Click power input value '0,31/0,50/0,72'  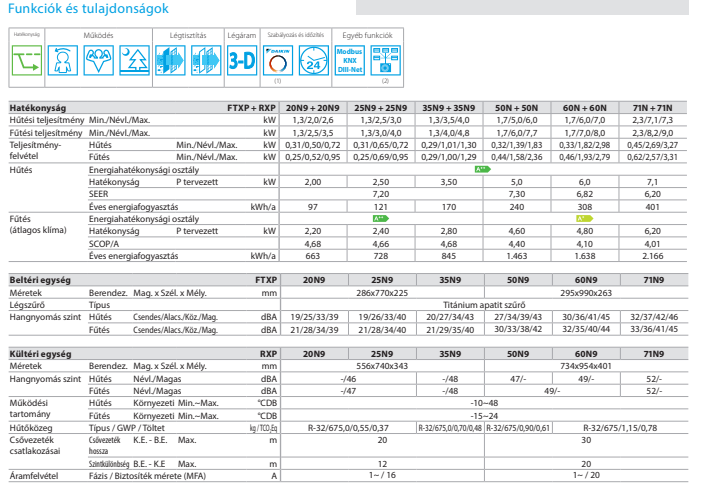click(313, 145)
